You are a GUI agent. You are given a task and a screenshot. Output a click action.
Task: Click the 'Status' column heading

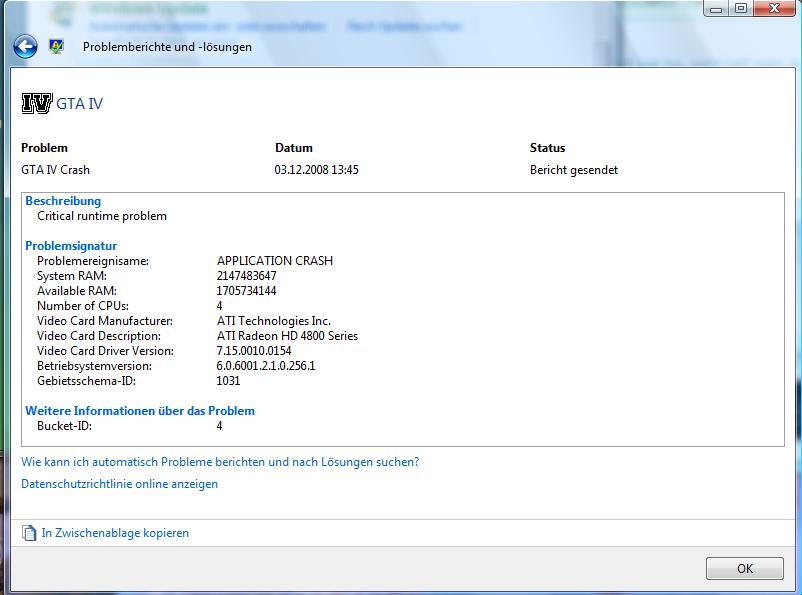547,148
